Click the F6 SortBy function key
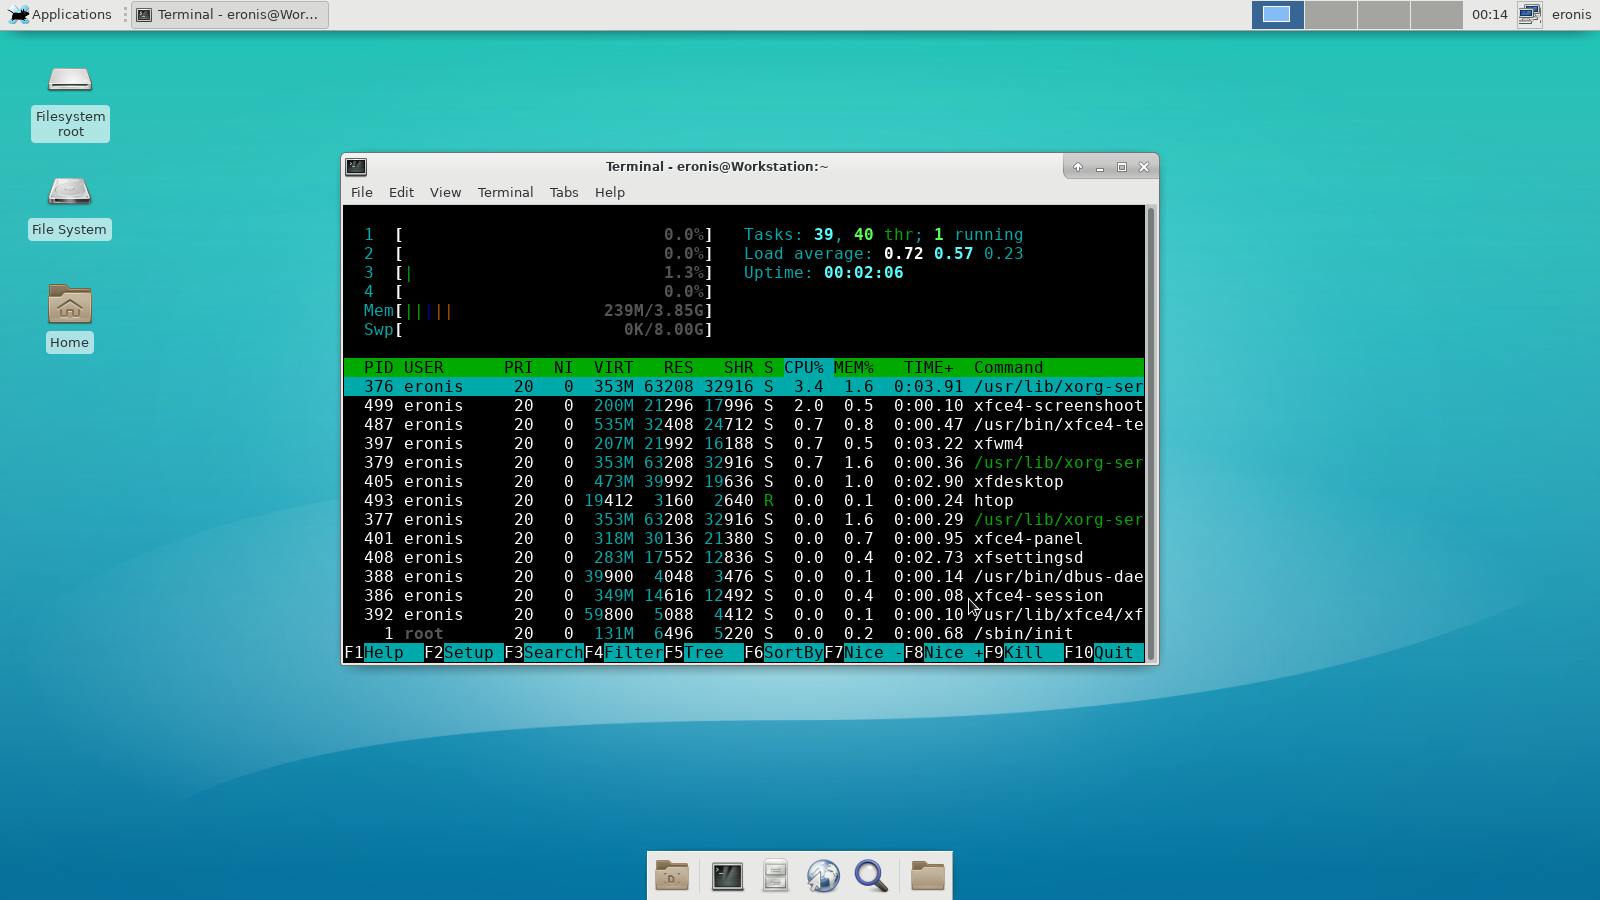Viewport: 1600px width, 900px height. tap(783, 652)
